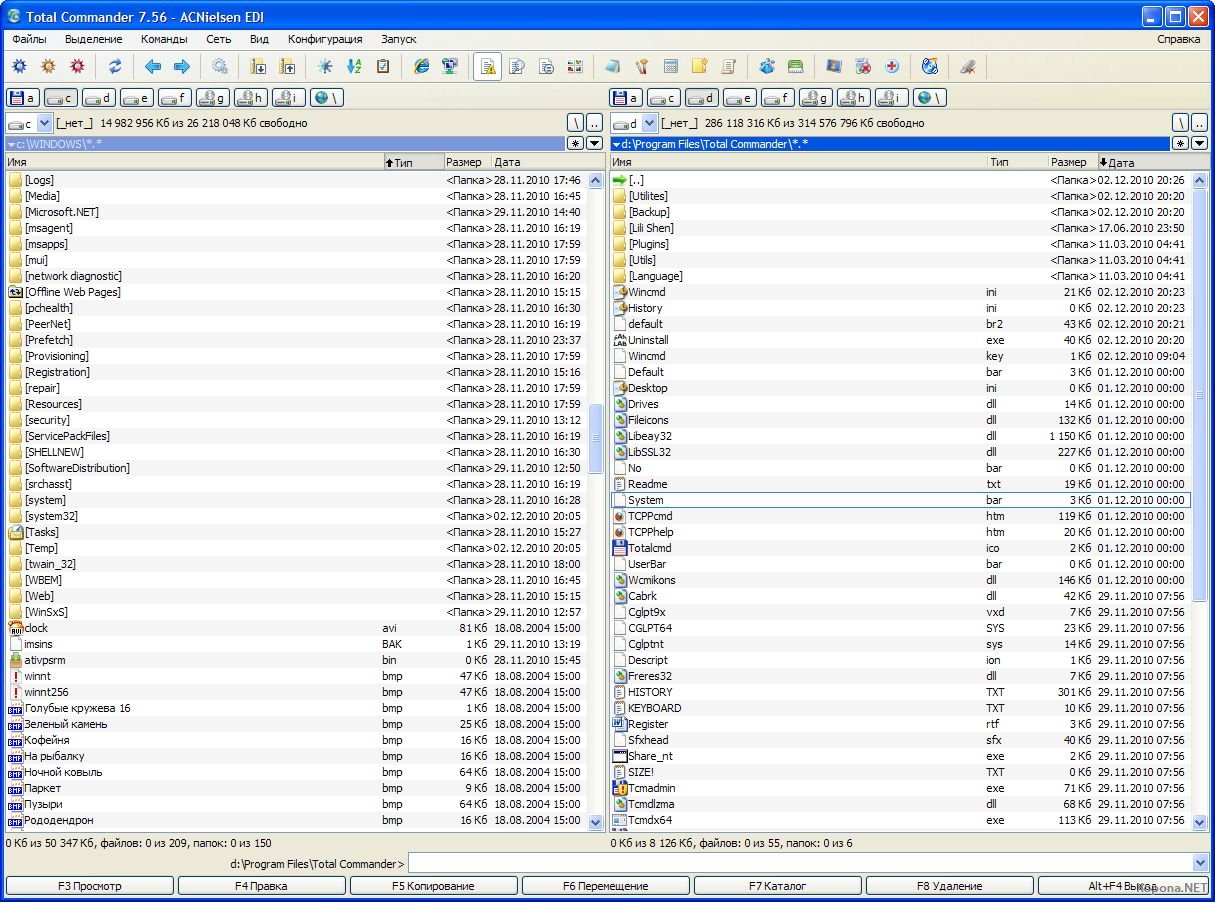Click the refresh panels toolbar icon
This screenshot has height=902, width=1215.
click(x=115, y=67)
